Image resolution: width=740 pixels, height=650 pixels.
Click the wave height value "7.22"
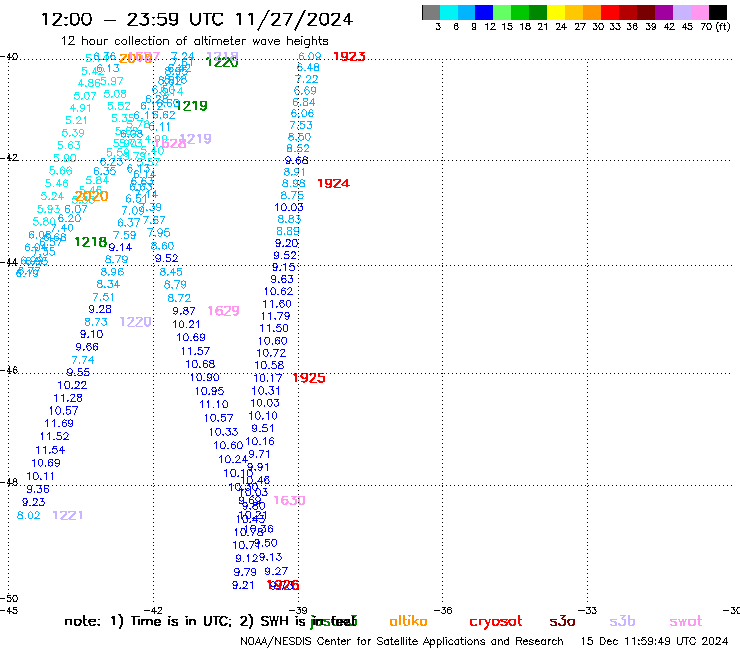pos(307,79)
